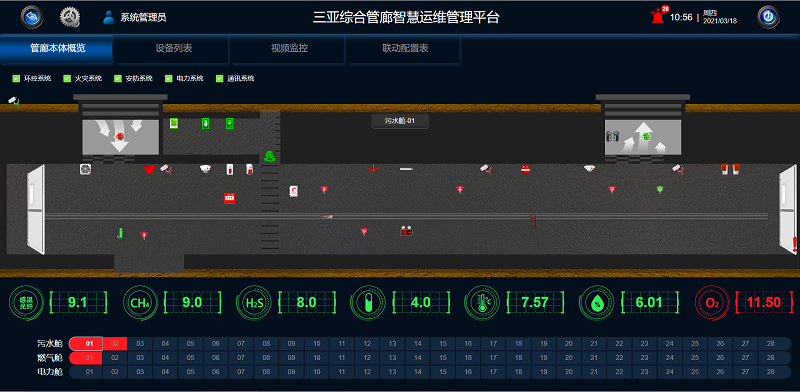Click the 污水舱-01 label button
Image resolution: width=800 pixels, height=392 pixels.
tap(399, 121)
